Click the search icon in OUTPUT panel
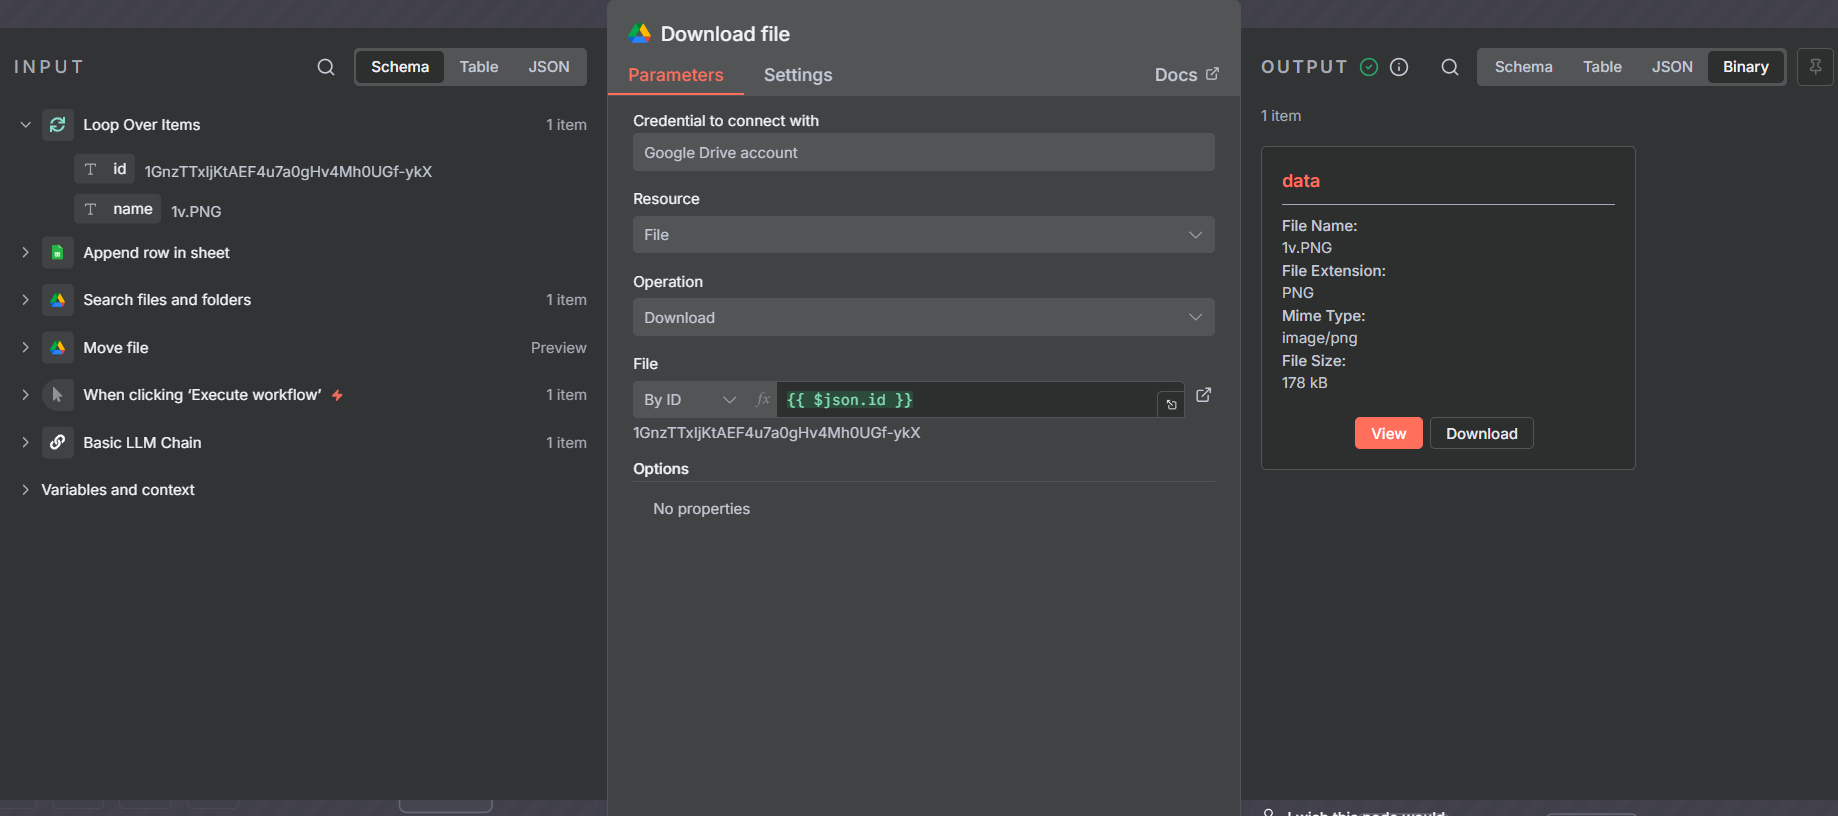Screen dimensions: 1838x816 point(1449,67)
